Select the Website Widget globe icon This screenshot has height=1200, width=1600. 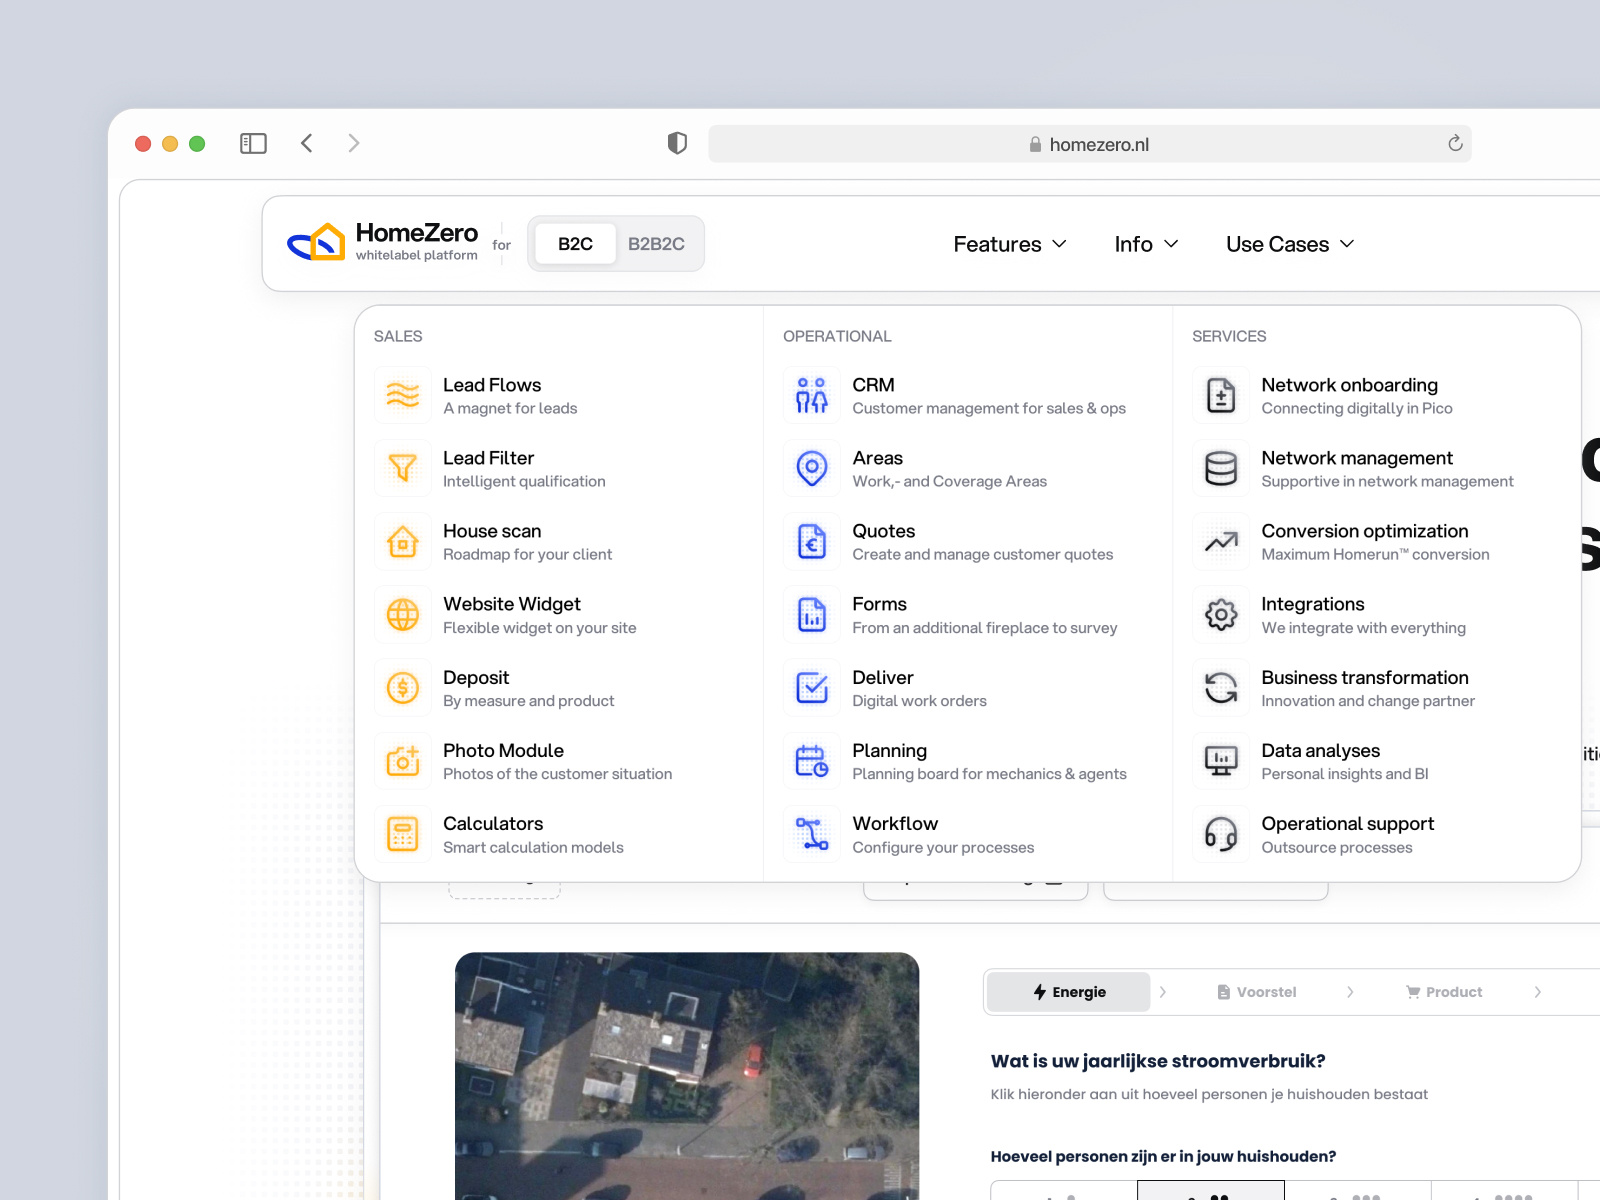click(402, 614)
